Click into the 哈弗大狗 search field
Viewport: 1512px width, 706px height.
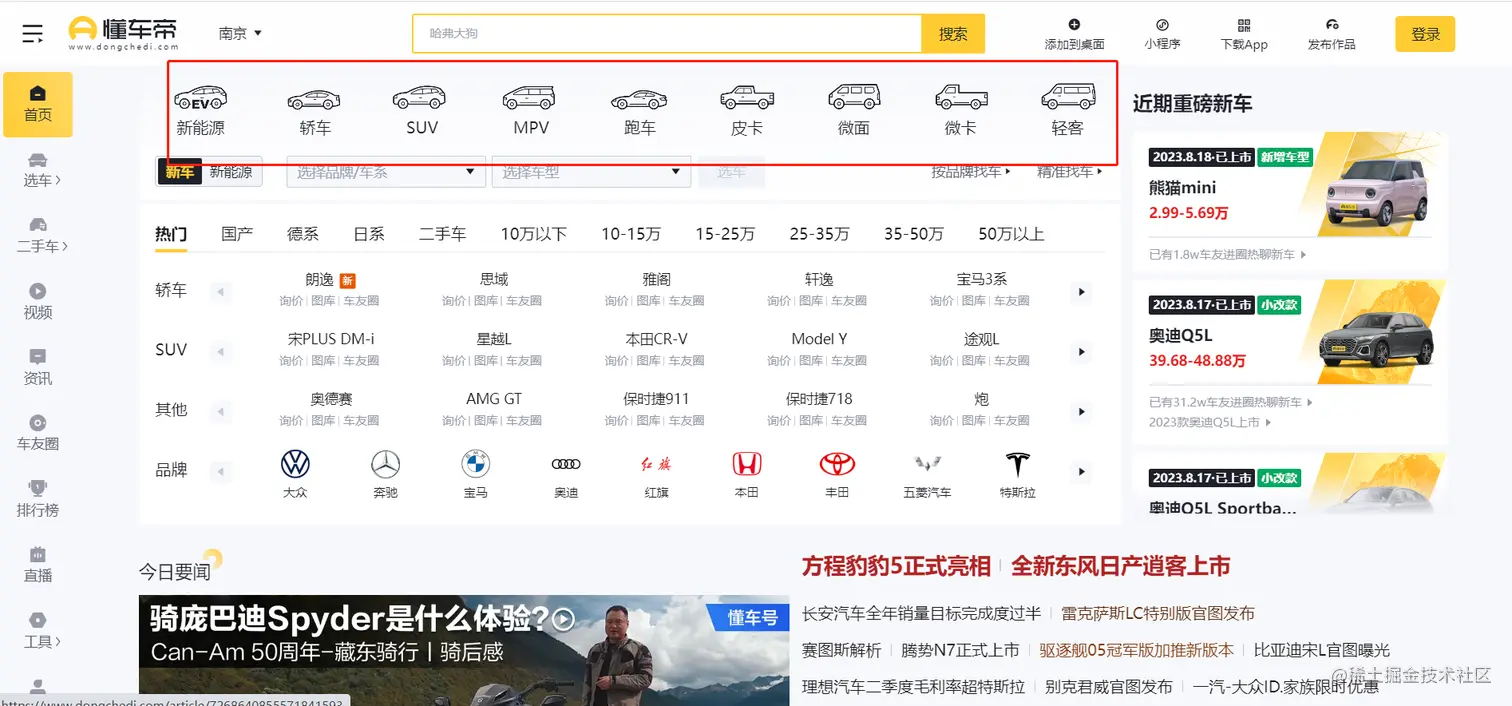click(x=667, y=33)
